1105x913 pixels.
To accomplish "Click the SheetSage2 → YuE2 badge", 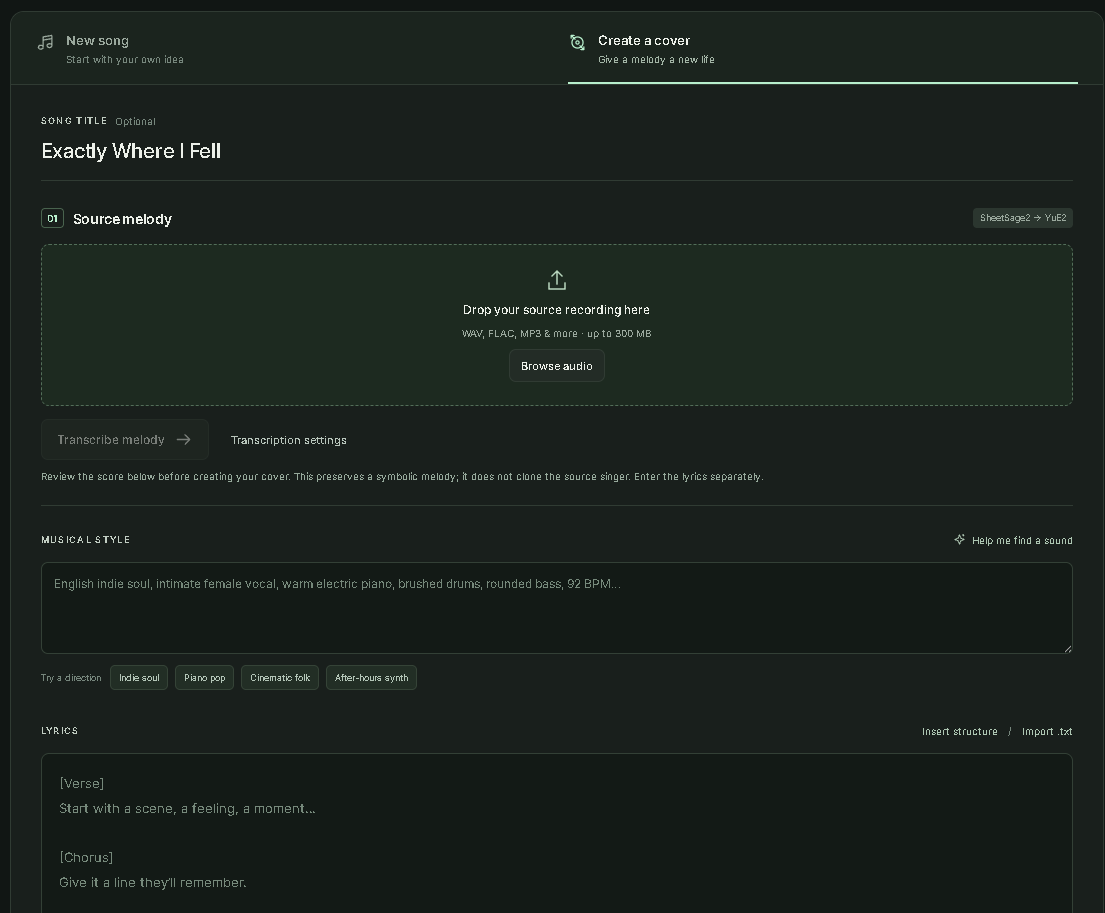I will (x=1023, y=218).
